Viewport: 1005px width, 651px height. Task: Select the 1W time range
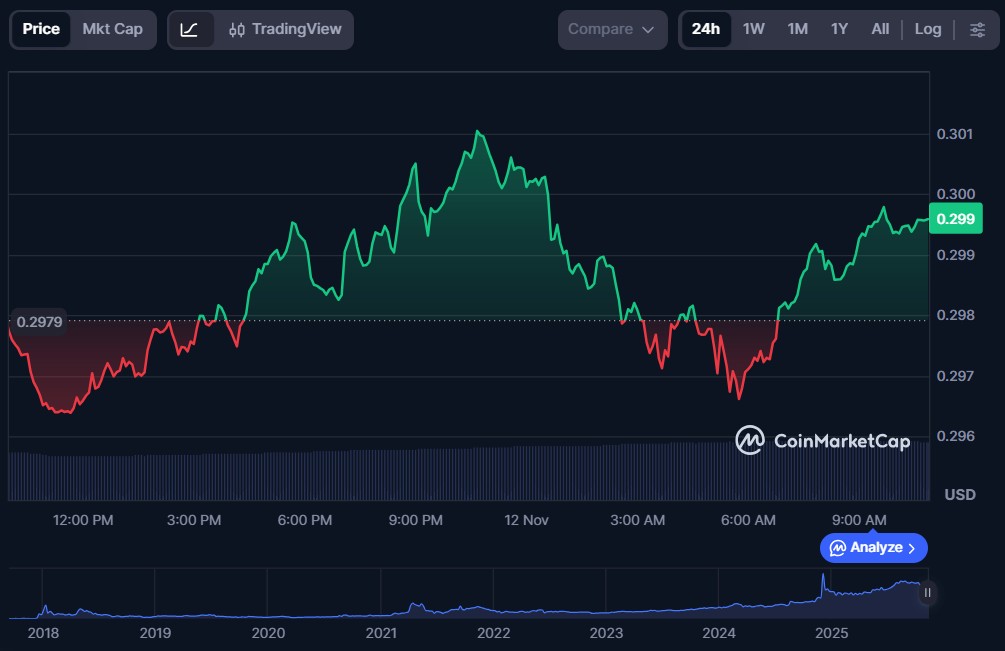click(753, 30)
